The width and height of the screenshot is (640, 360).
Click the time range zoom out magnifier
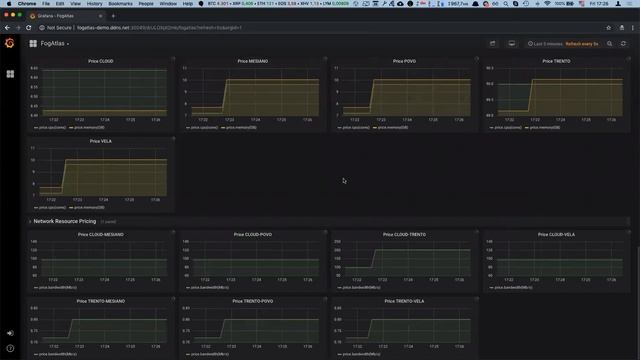tap(609, 44)
